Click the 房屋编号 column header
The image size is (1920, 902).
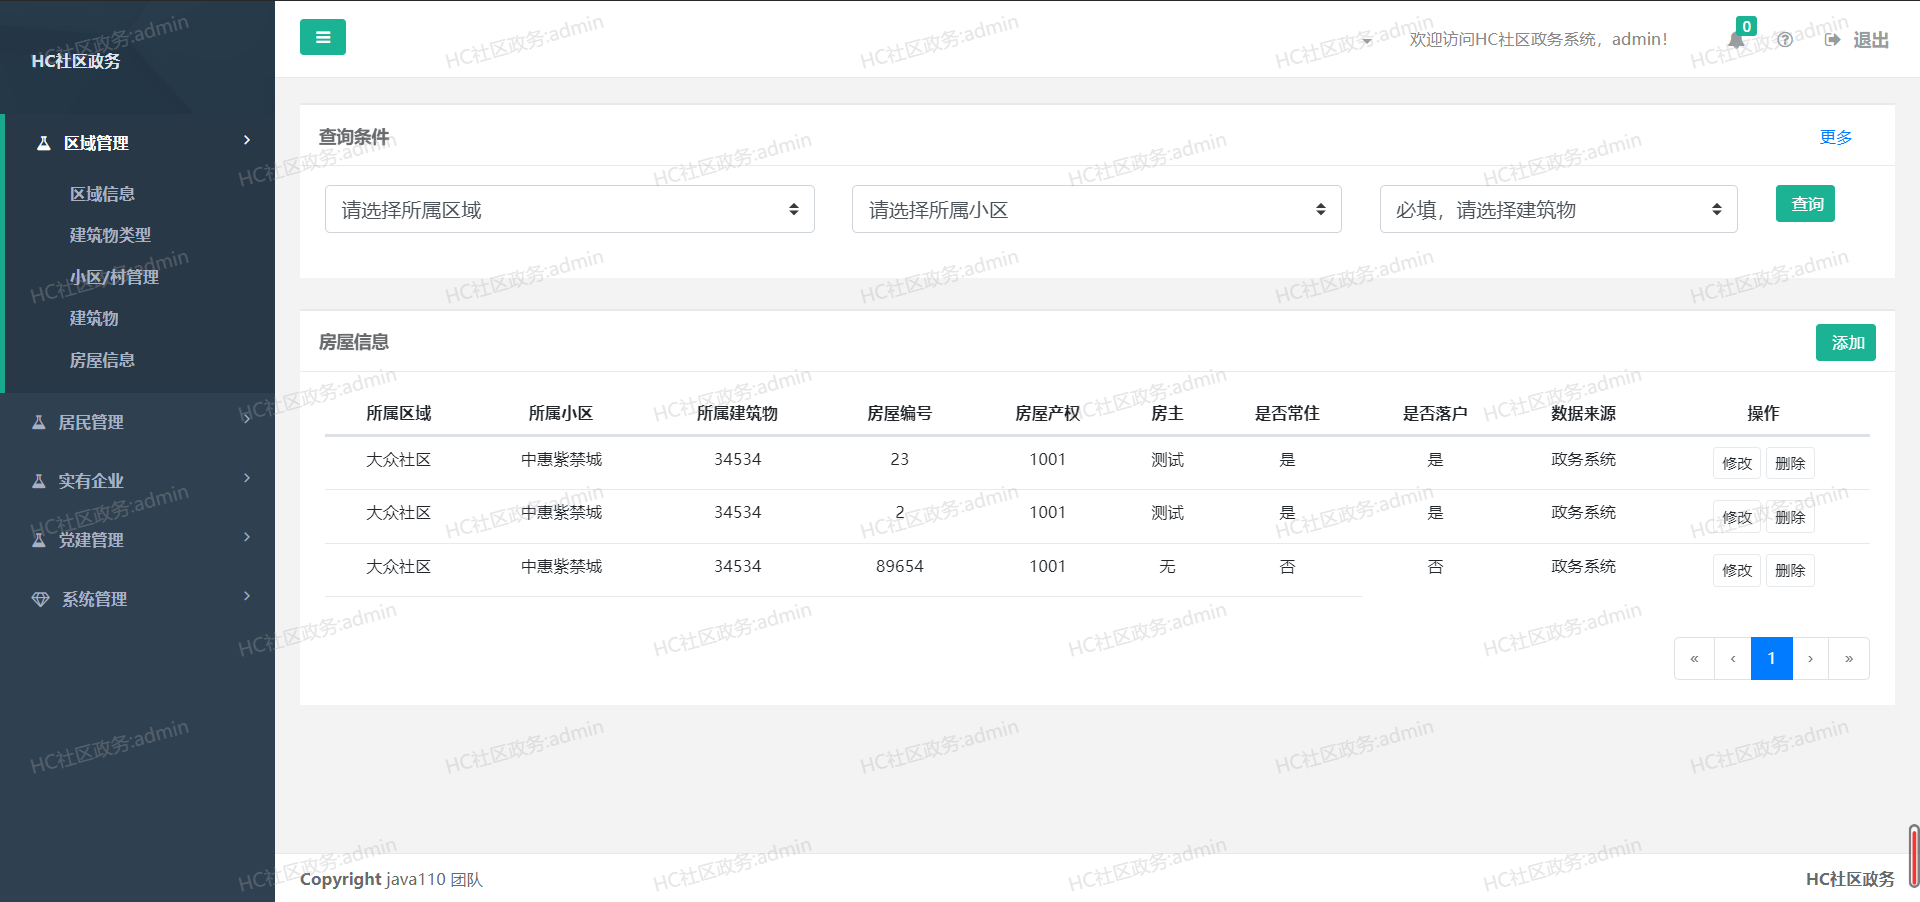pyautogui.click(x=899, y=413)
